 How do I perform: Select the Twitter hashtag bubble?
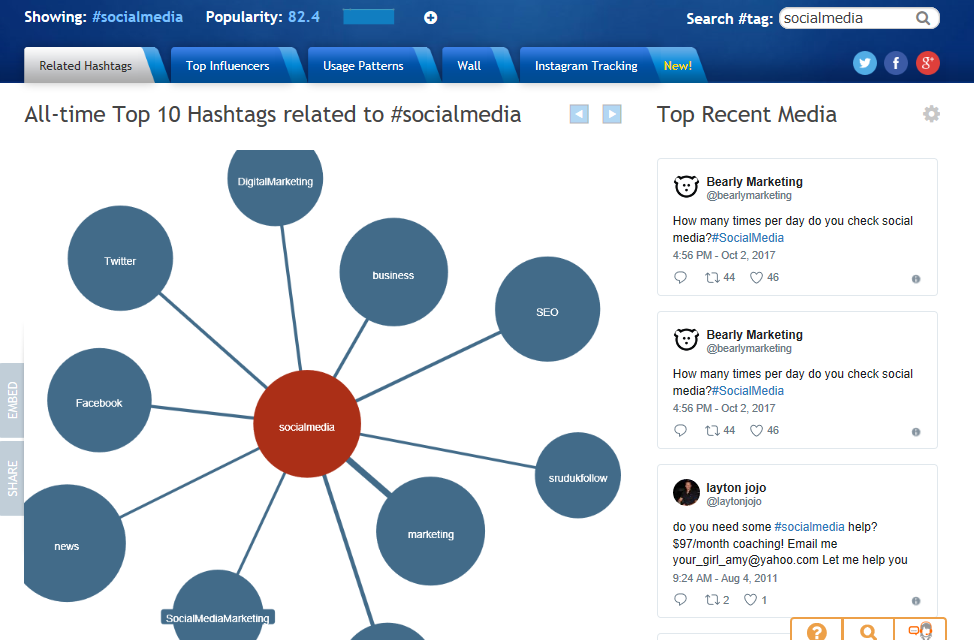tap(120, 258)
